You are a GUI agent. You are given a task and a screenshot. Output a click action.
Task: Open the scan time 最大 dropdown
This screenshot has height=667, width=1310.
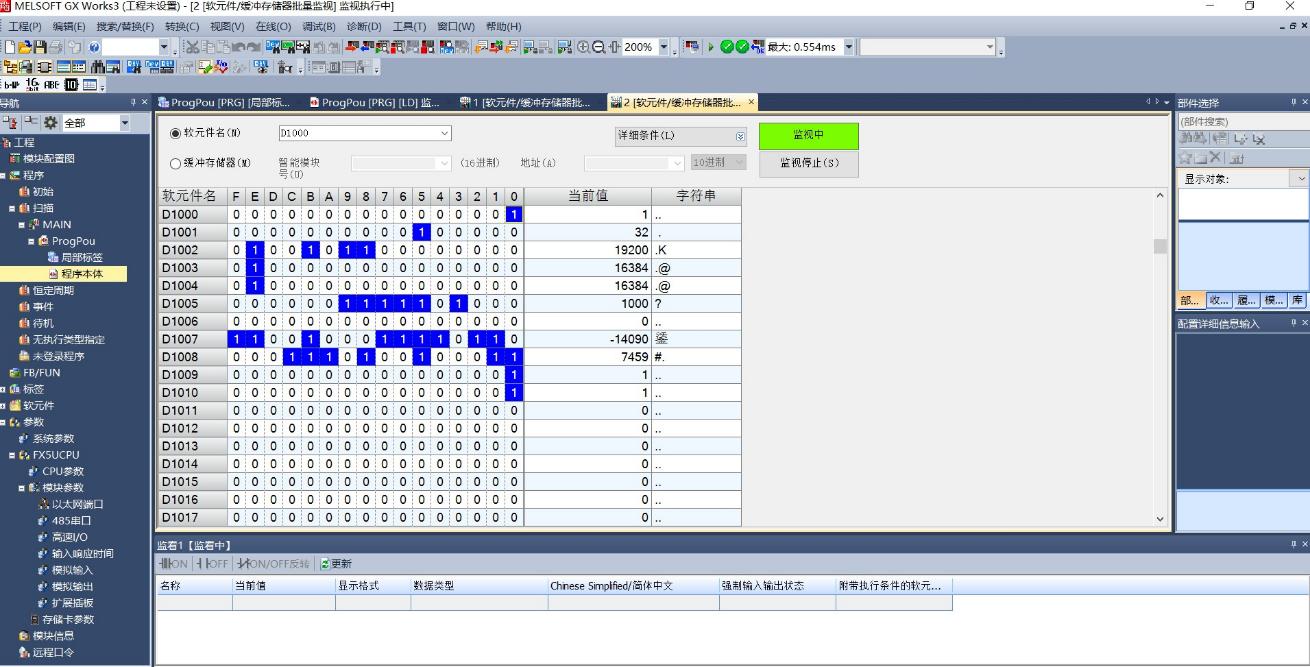pyautogui.click(x=849, y=47)
